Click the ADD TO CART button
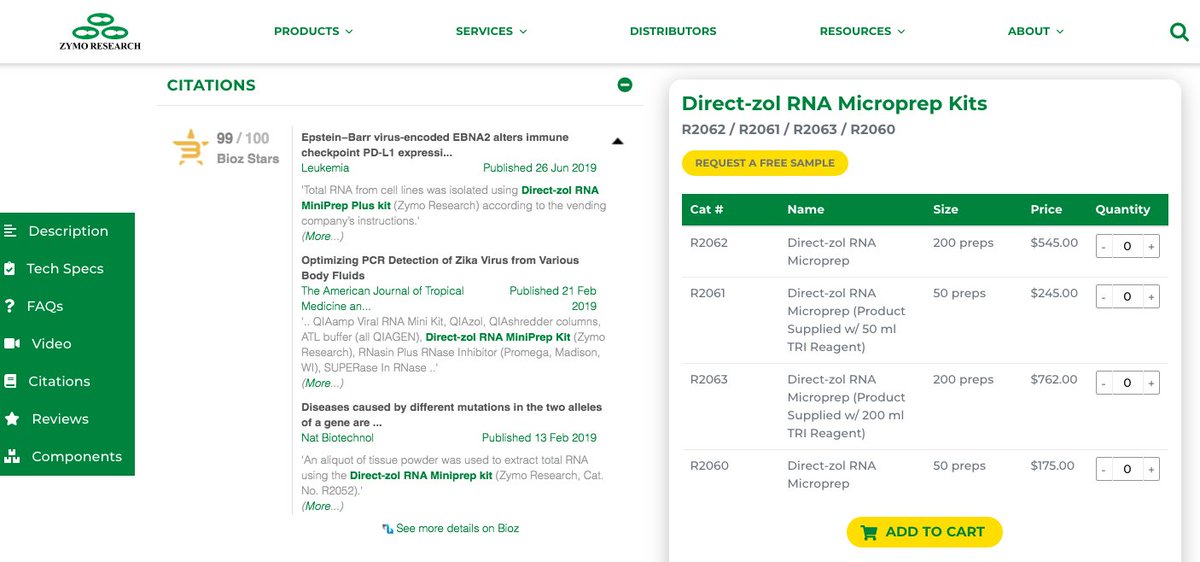This screenshot has width=1200, height=562. (924, 532)
